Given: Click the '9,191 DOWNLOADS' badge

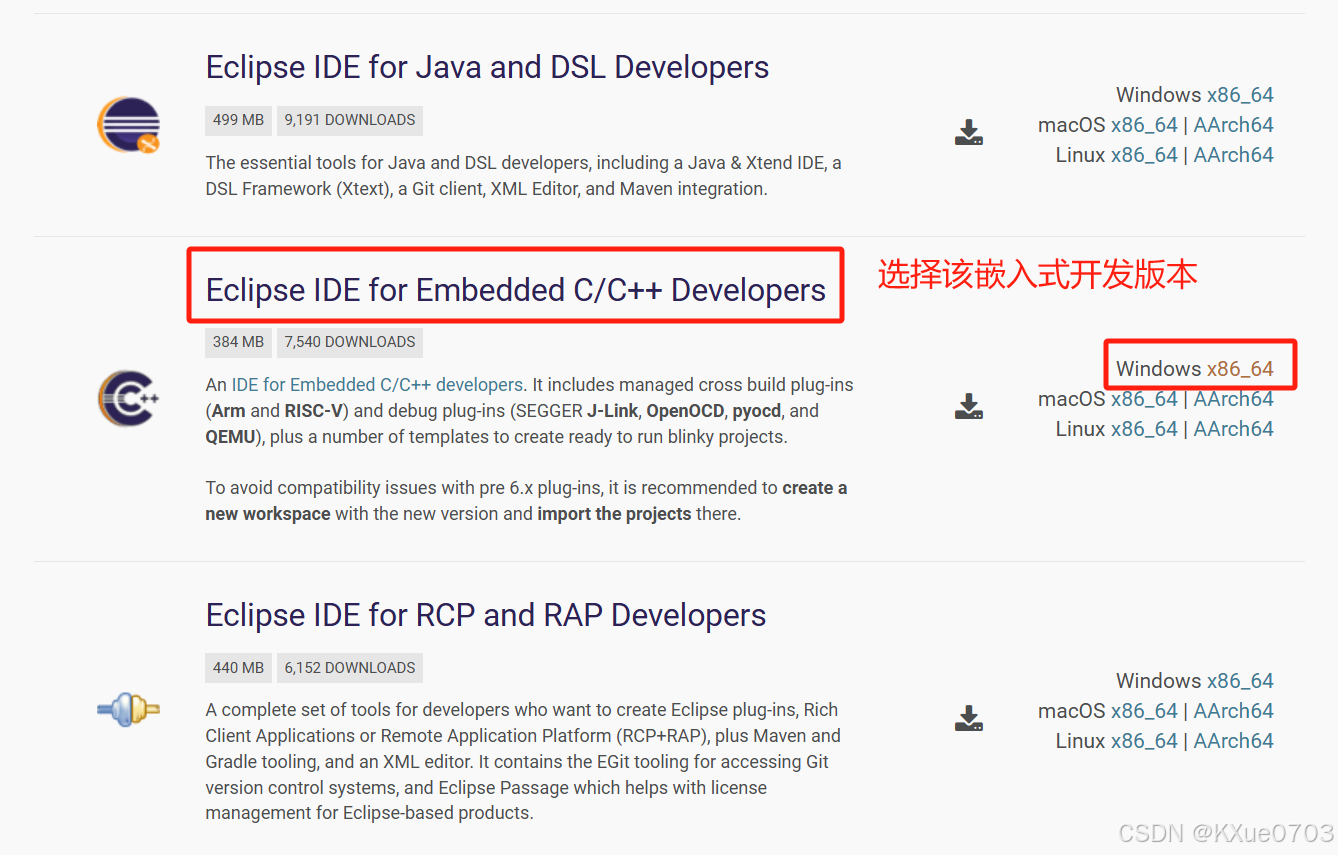Looking at the screenshot, I should point(350,120).
